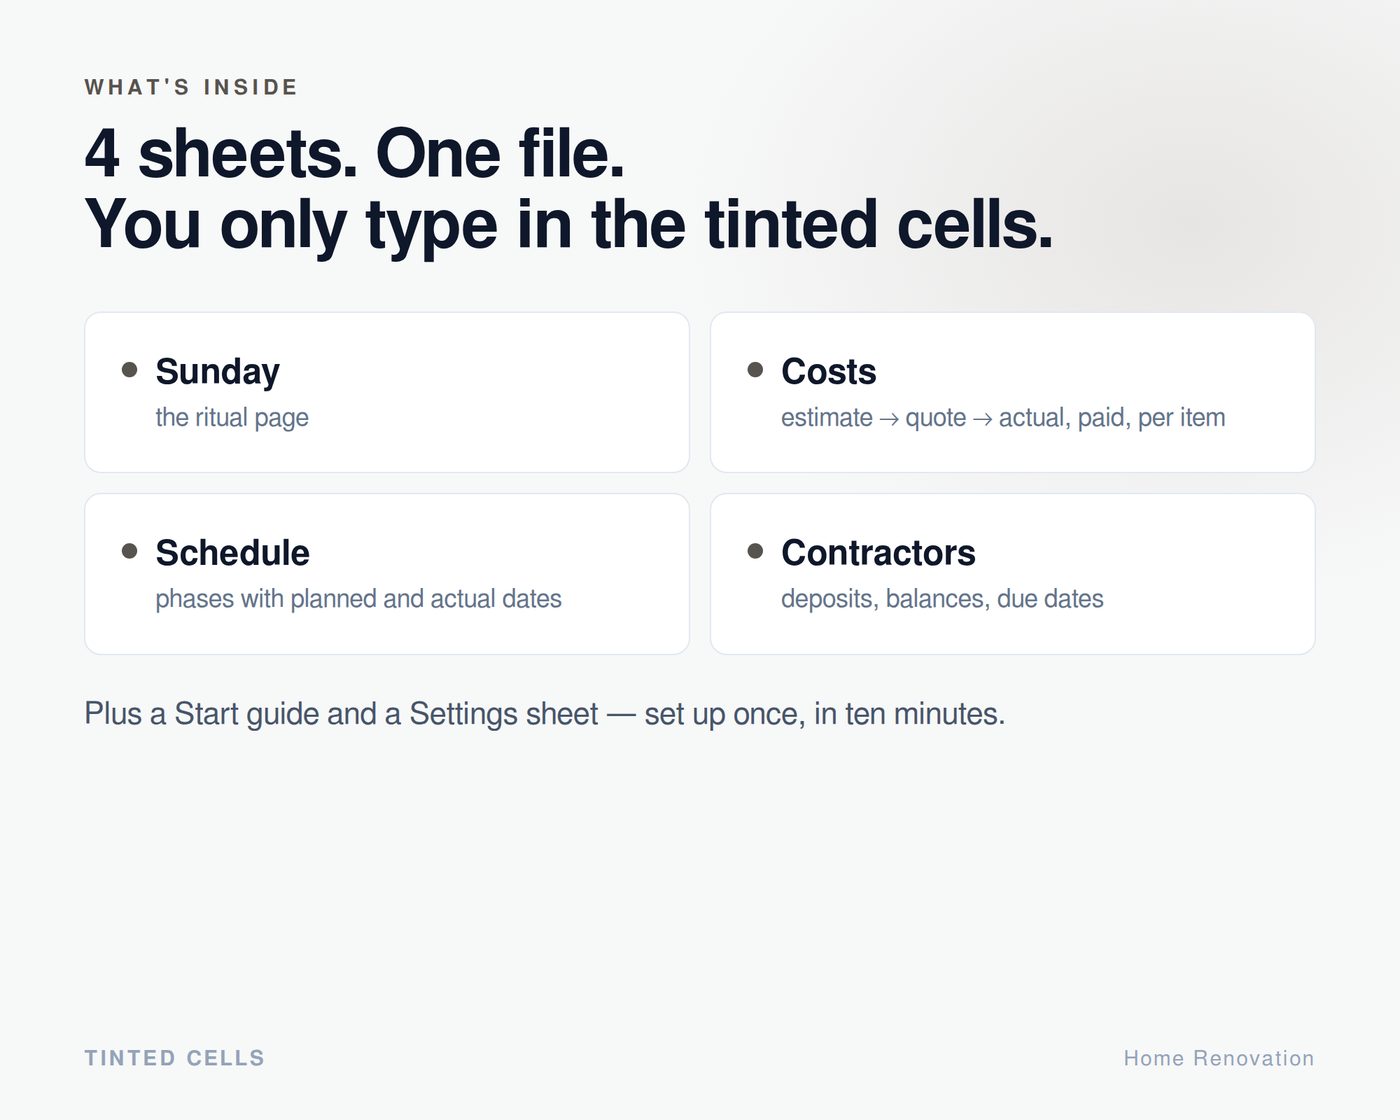Click the Start guide and Settings sheet sentence
This screenshot has height=1120, width=1400.
pos(545,714)
